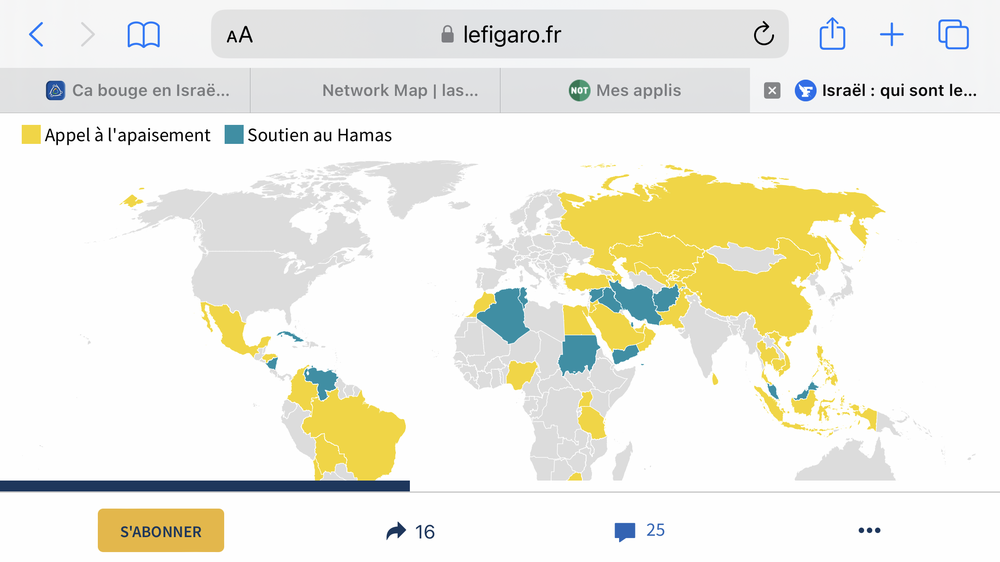Close the Israël article tab
1000x562 pixels.
click(772, 91)
